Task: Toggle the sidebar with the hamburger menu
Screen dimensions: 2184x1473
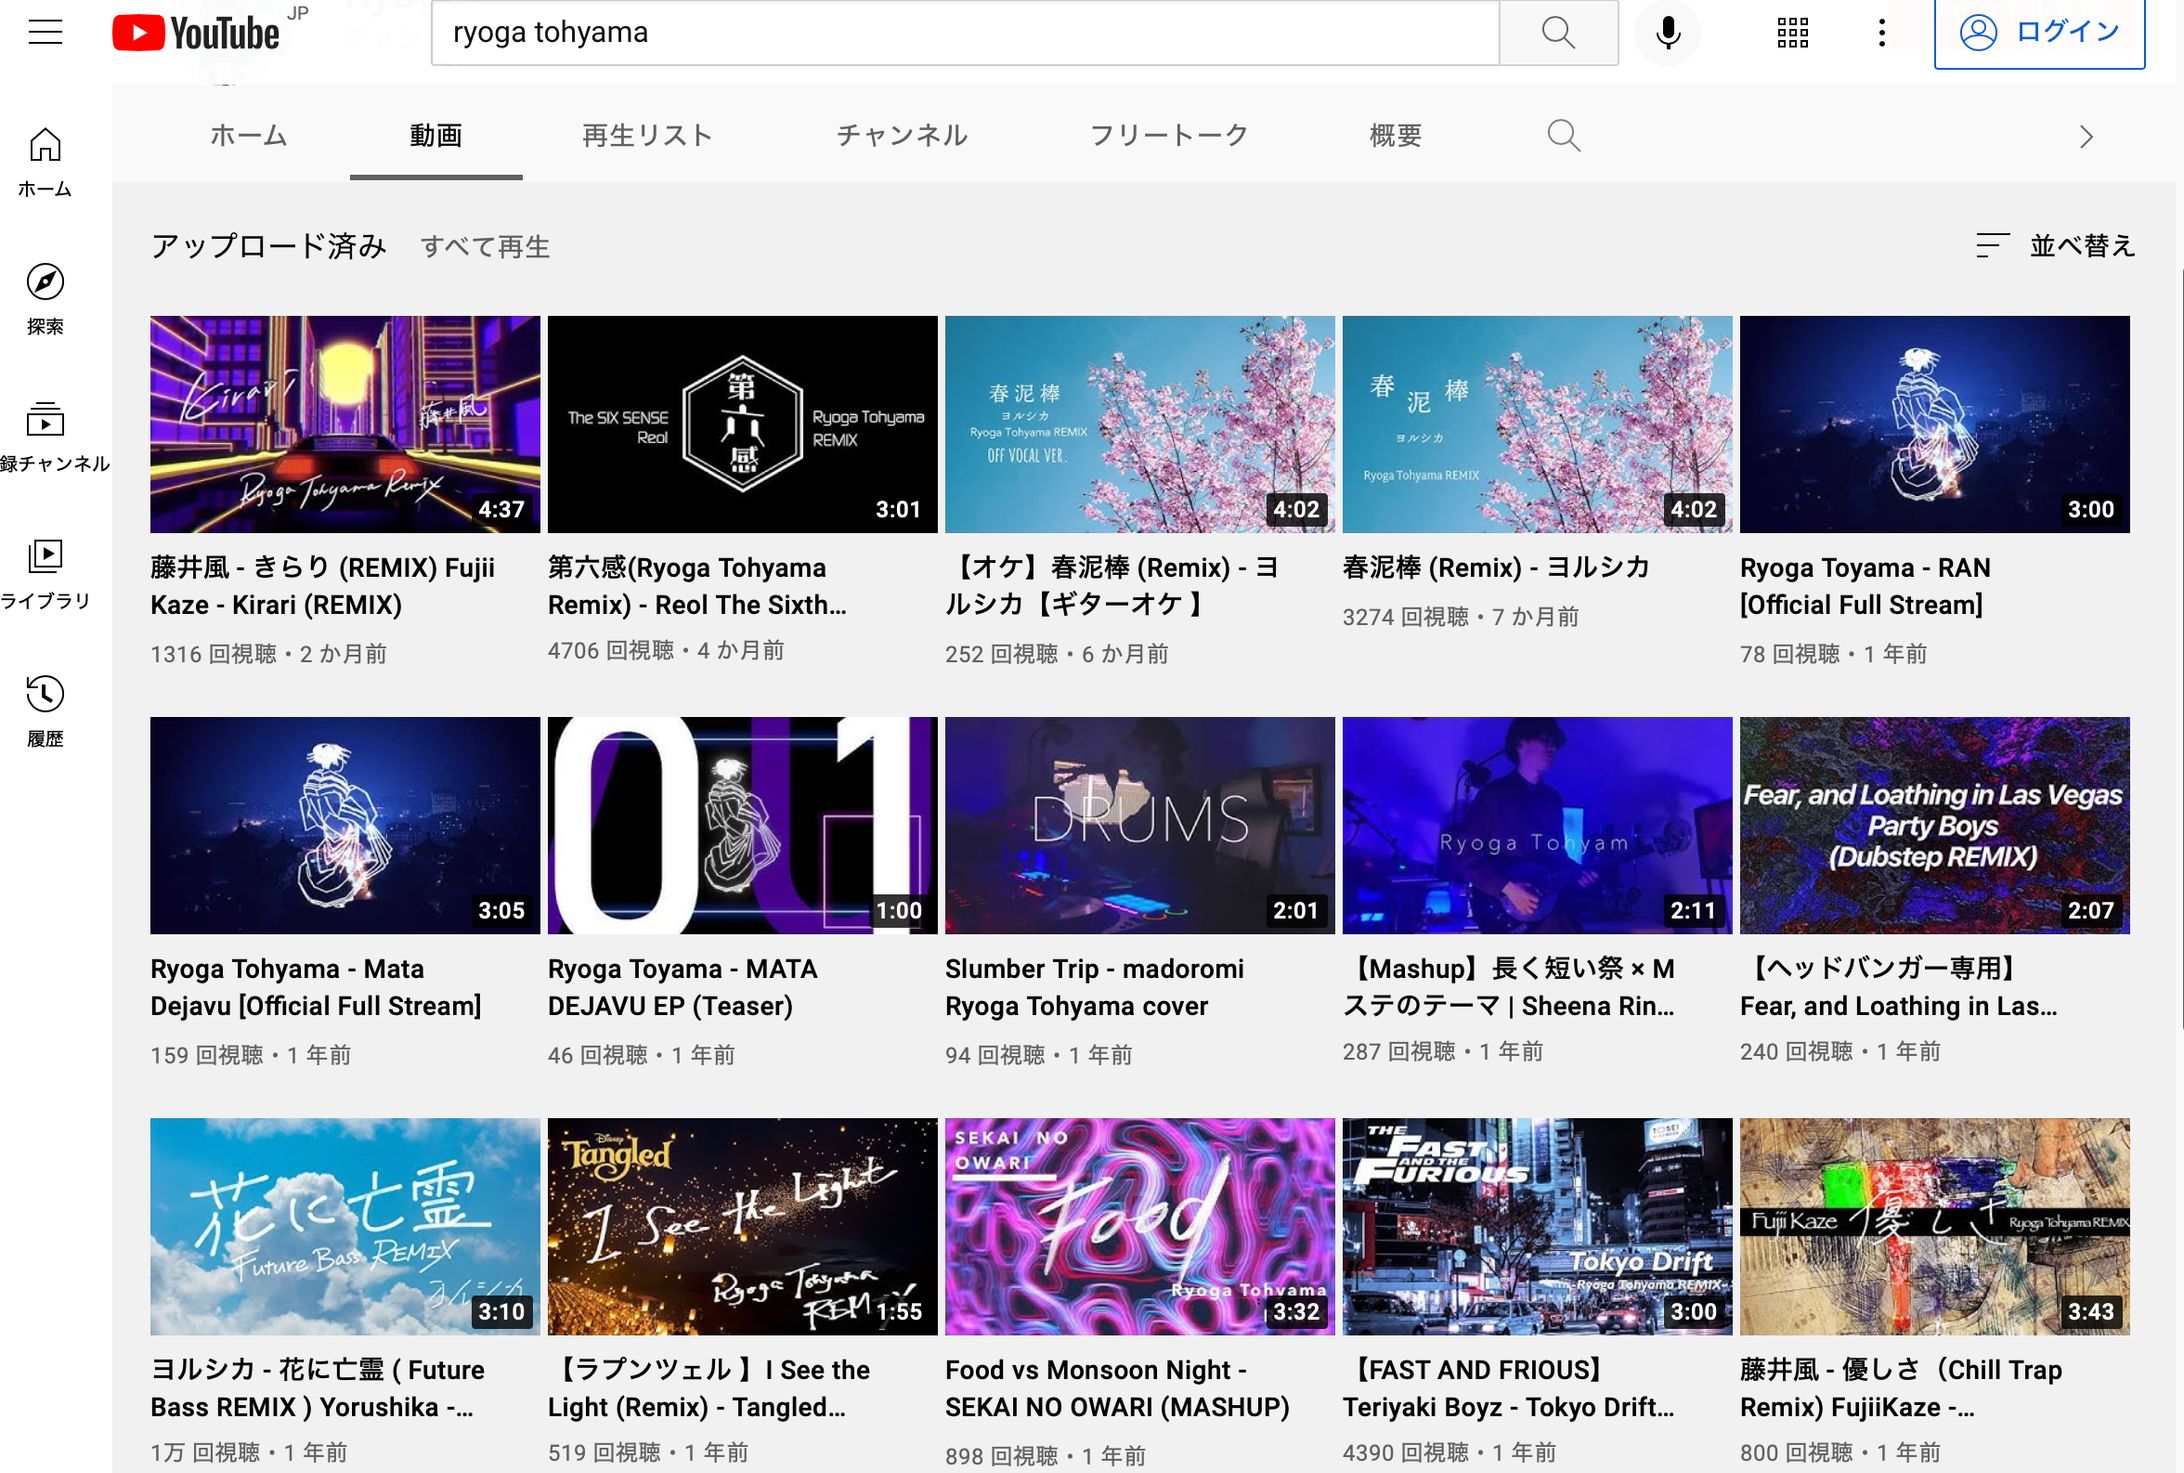Action: coord(47,32)
